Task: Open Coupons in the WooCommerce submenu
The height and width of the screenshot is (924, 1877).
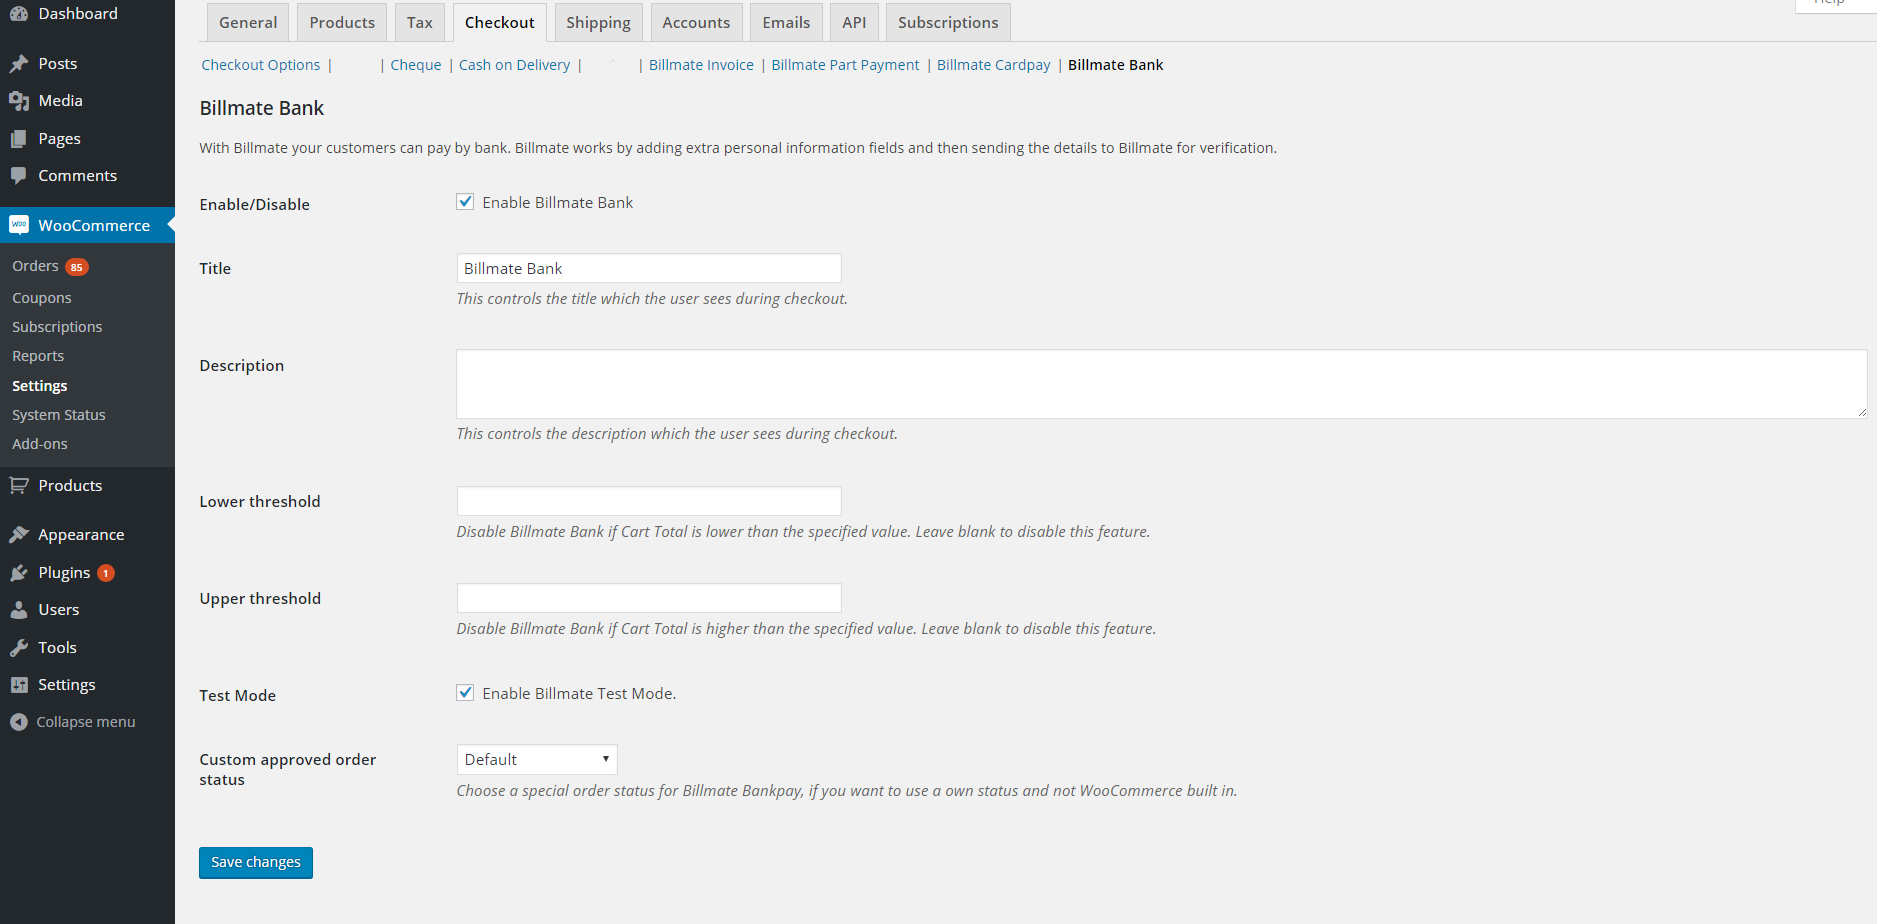Action: point(42,298)
